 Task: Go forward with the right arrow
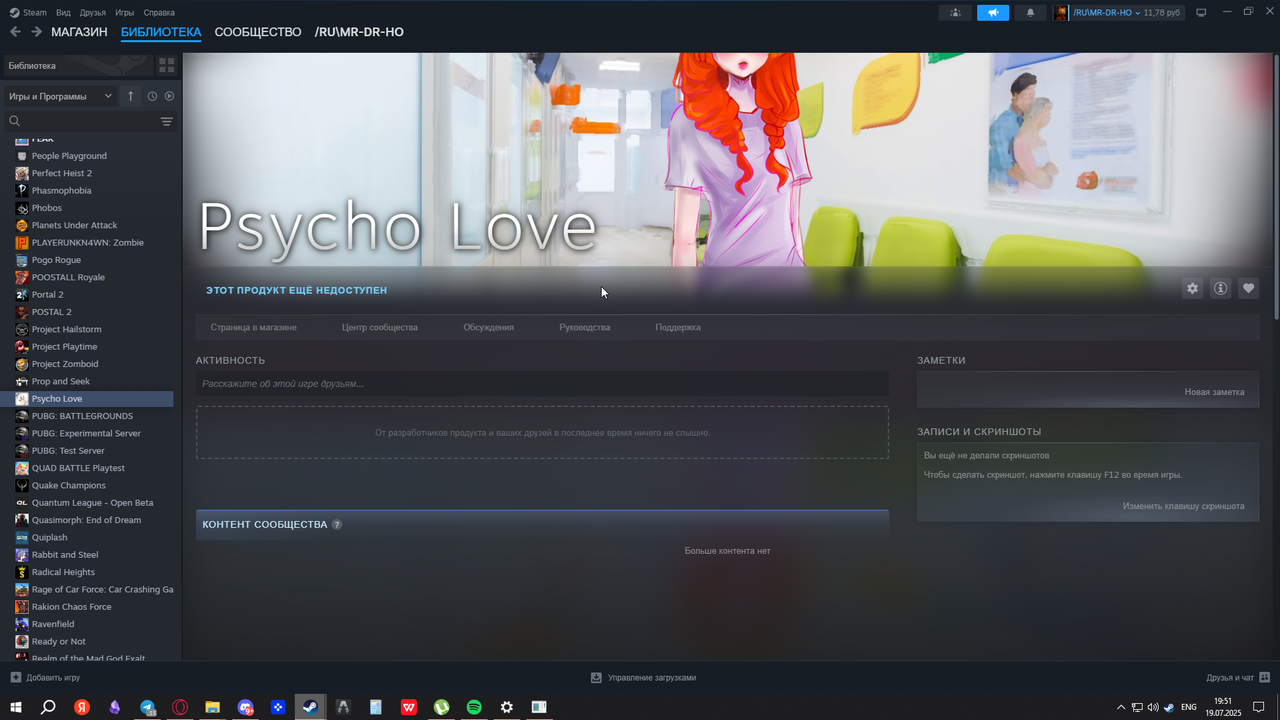pos(36,32)
